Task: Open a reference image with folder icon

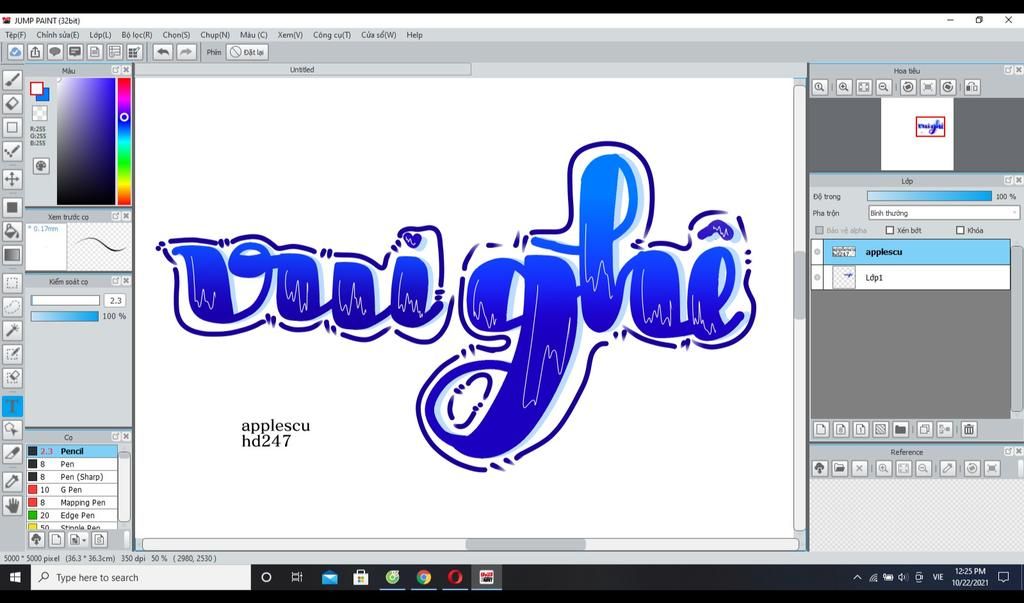Action: 839,468
